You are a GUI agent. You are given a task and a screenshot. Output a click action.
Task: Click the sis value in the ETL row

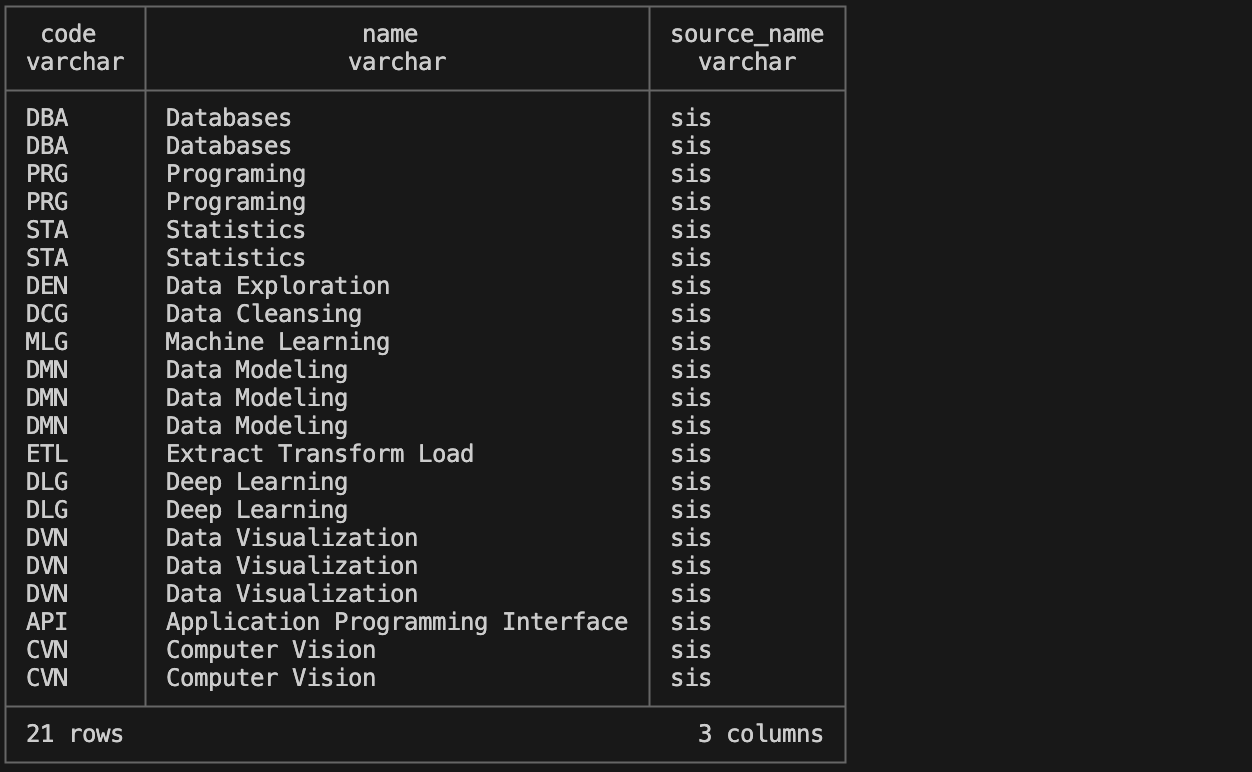[x=691, y=454]
